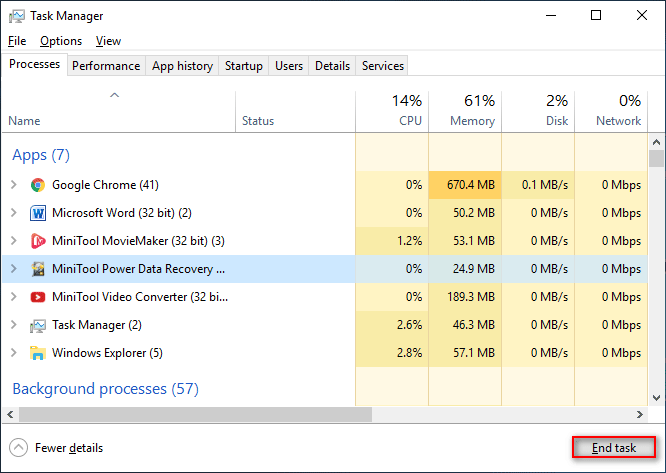Click the 53.1 MB memory cell
666x473 pixels.
point(465,241)
